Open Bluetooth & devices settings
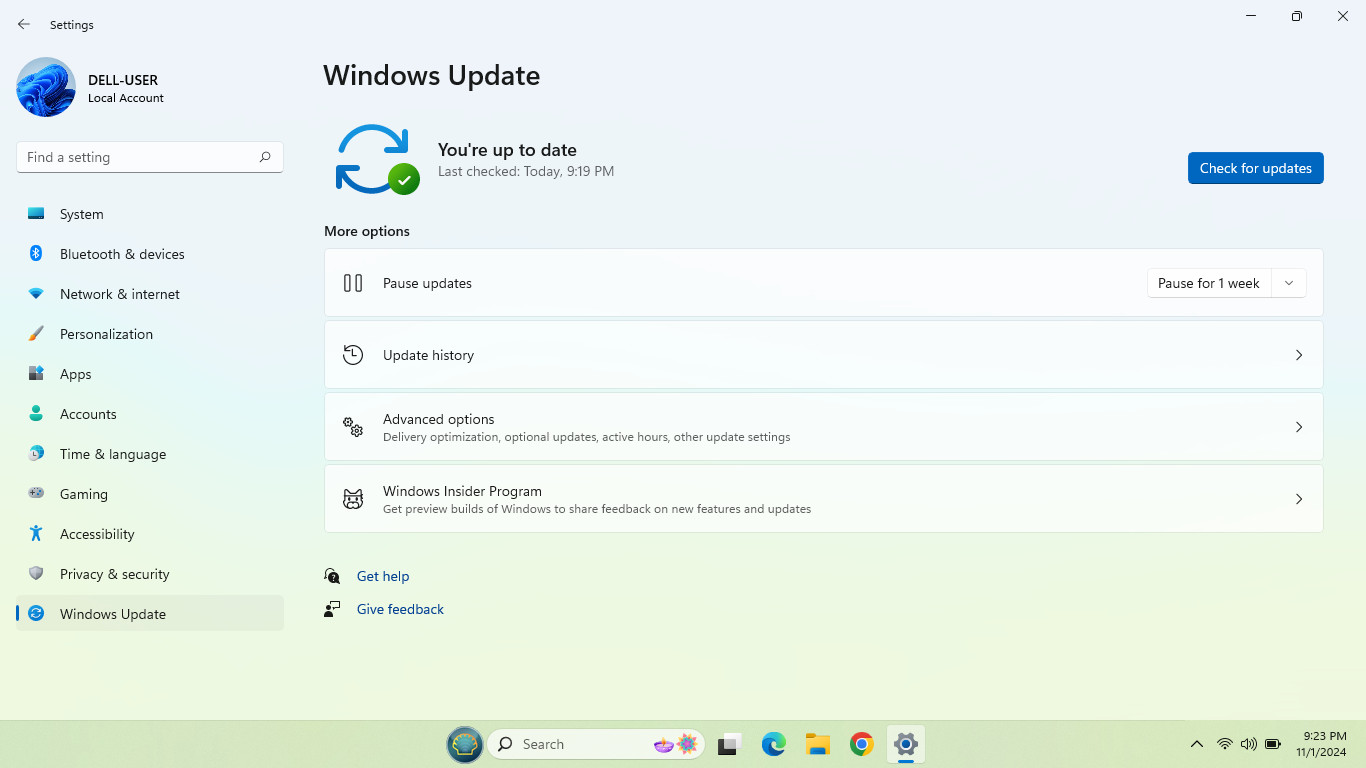 pos(150,254)
